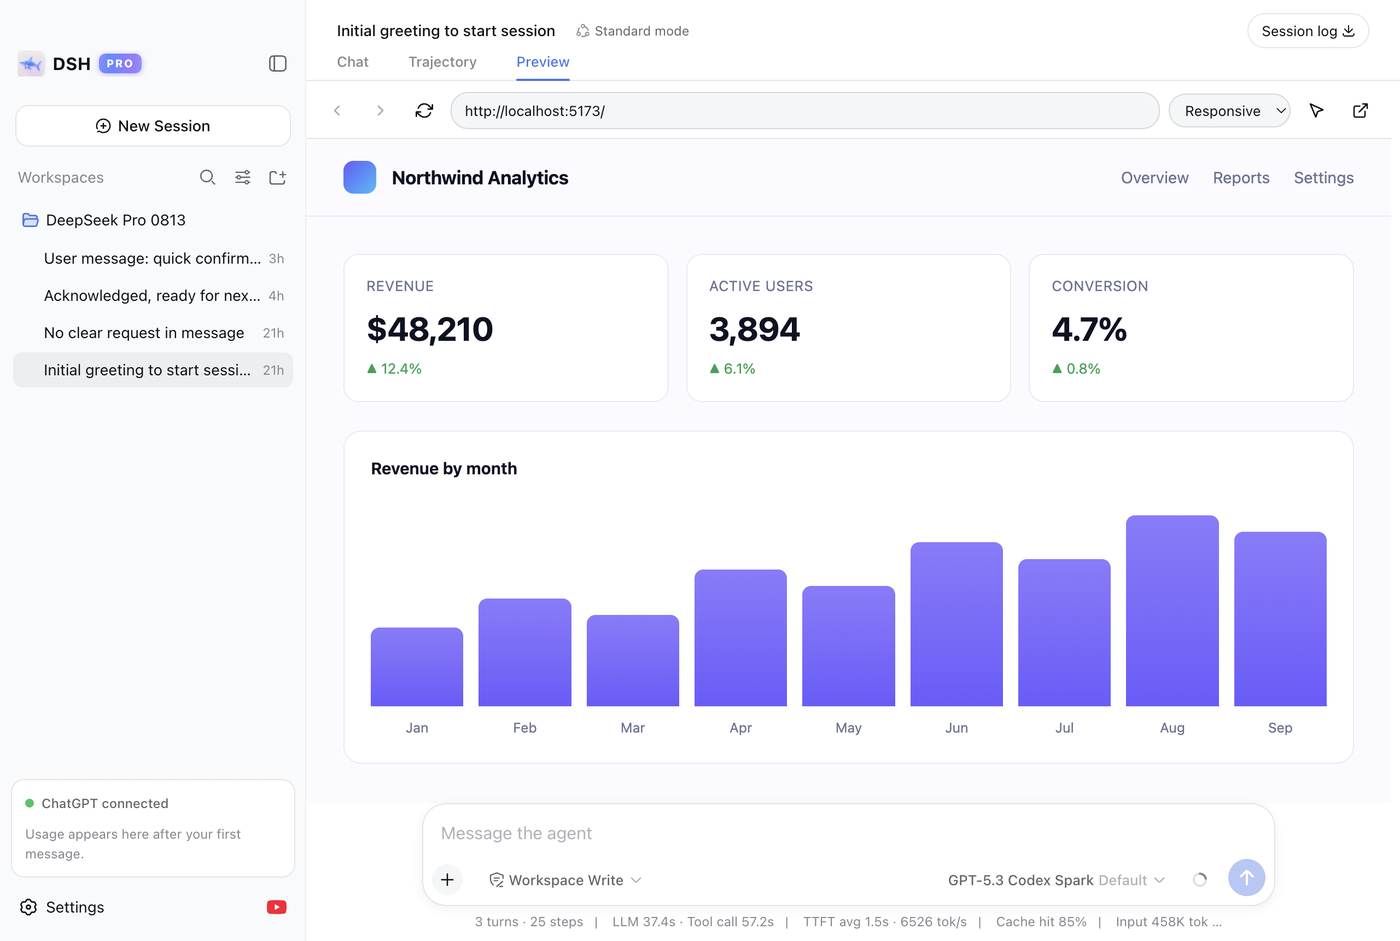The image size is (1400, 941).
Task: Click the Sep bar in revenue chart
Action: 1280,619
